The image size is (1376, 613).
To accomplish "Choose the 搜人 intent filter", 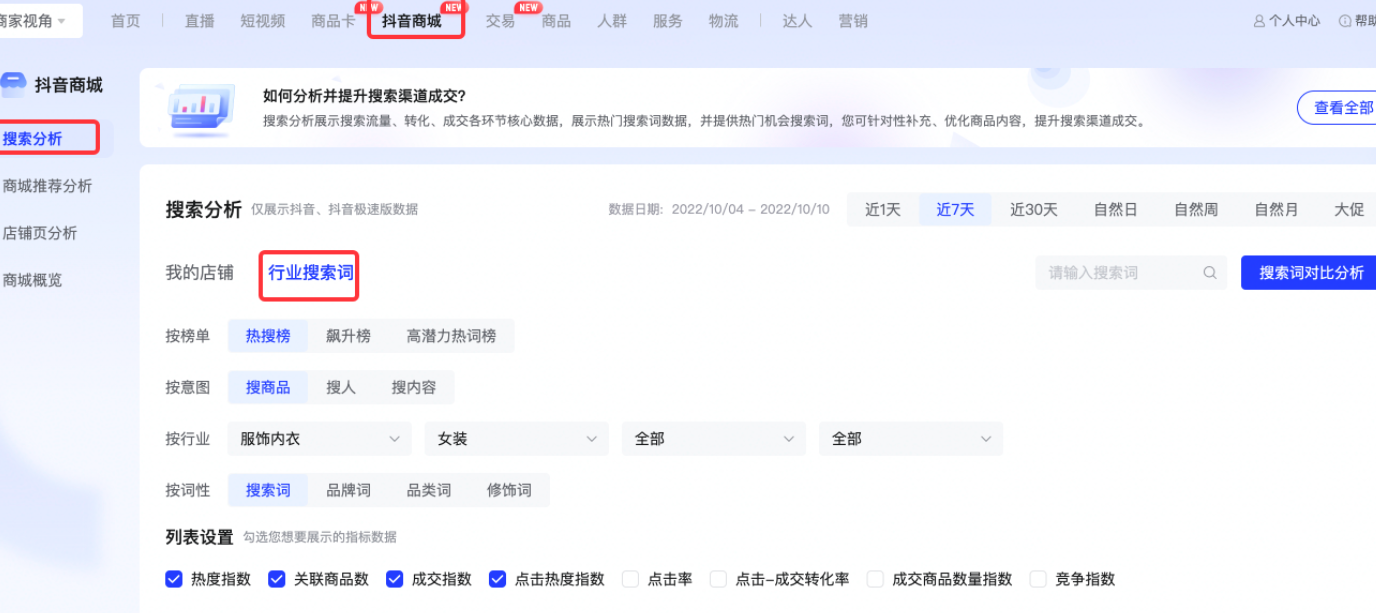I will tap(341, 387).
